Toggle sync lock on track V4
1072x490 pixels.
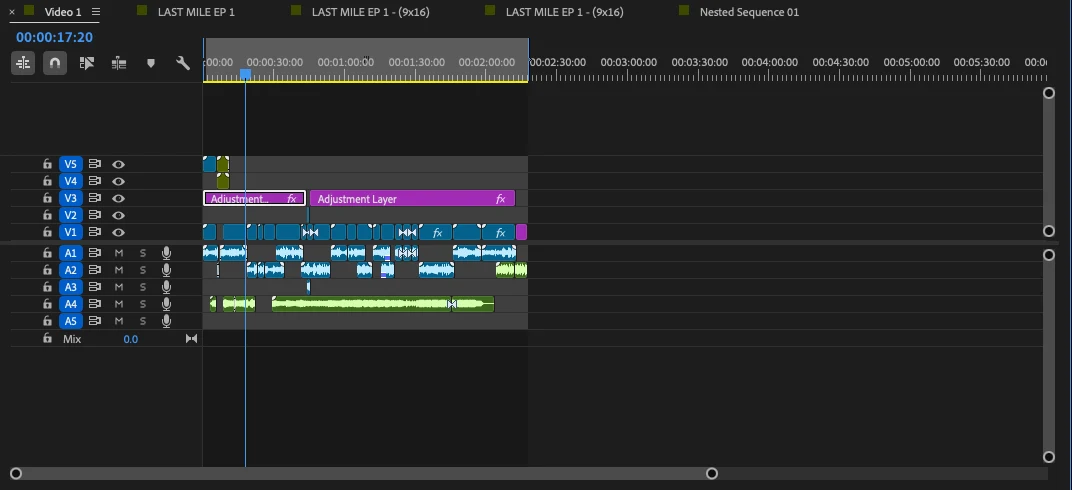tap(94, 181)
